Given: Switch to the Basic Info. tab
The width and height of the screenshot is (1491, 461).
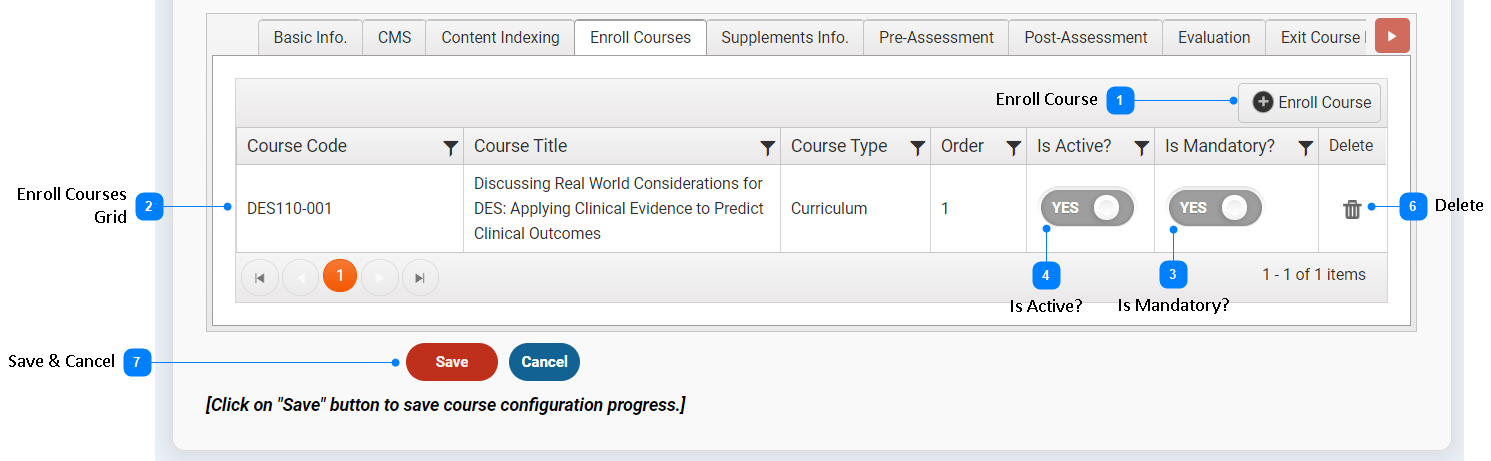Looking at the screenshot, I should click(310, 38).
